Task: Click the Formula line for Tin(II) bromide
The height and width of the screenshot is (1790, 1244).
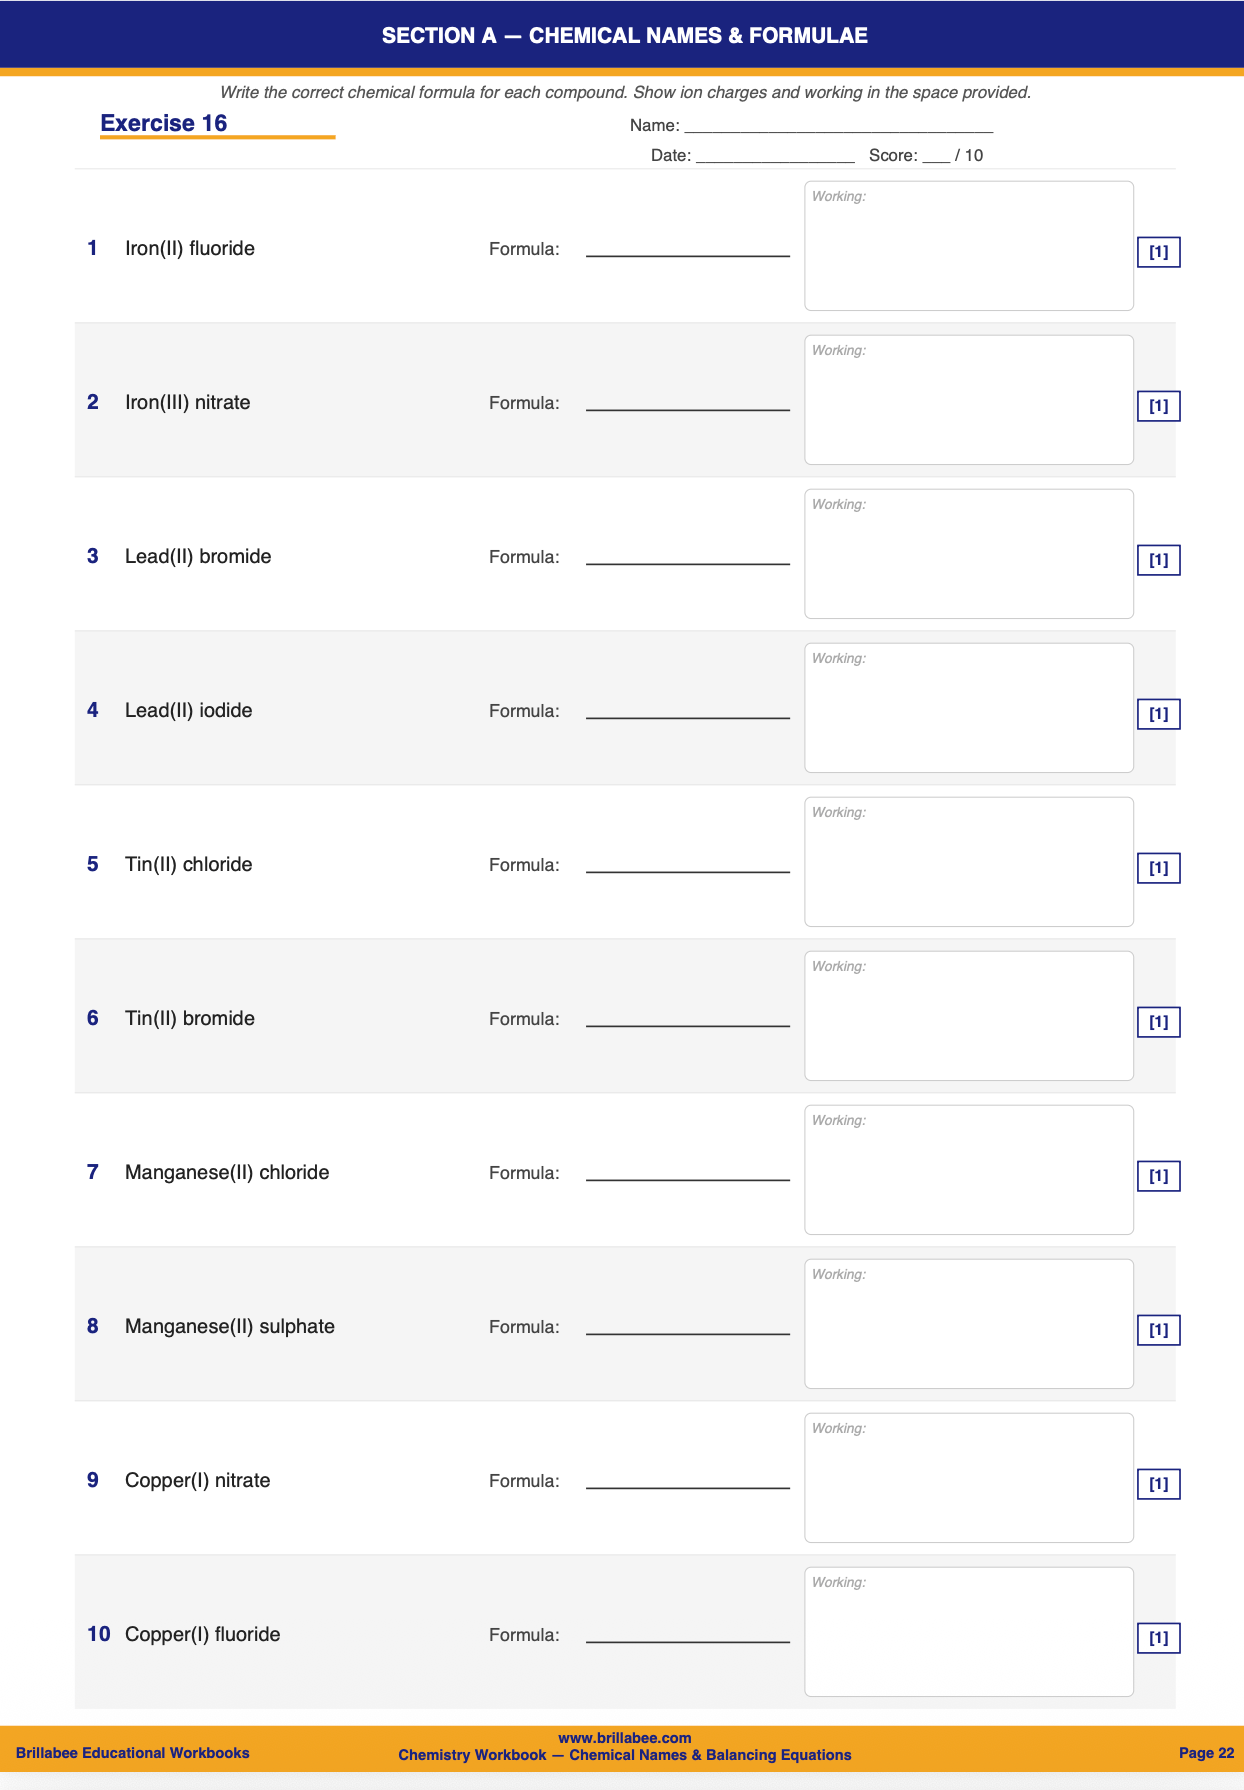Action: pos(687,1020)
